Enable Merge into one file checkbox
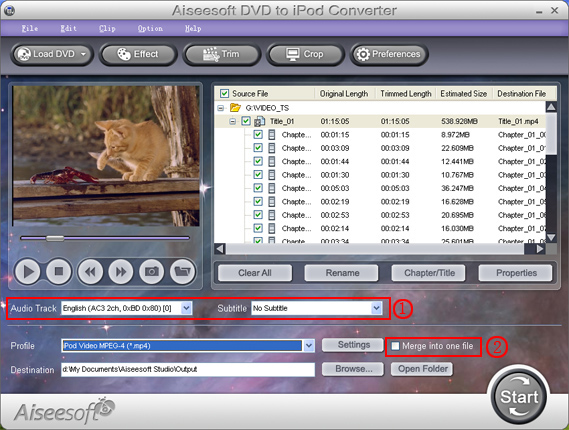This screenshot has height=430, width=569. [x=395, y=346]
